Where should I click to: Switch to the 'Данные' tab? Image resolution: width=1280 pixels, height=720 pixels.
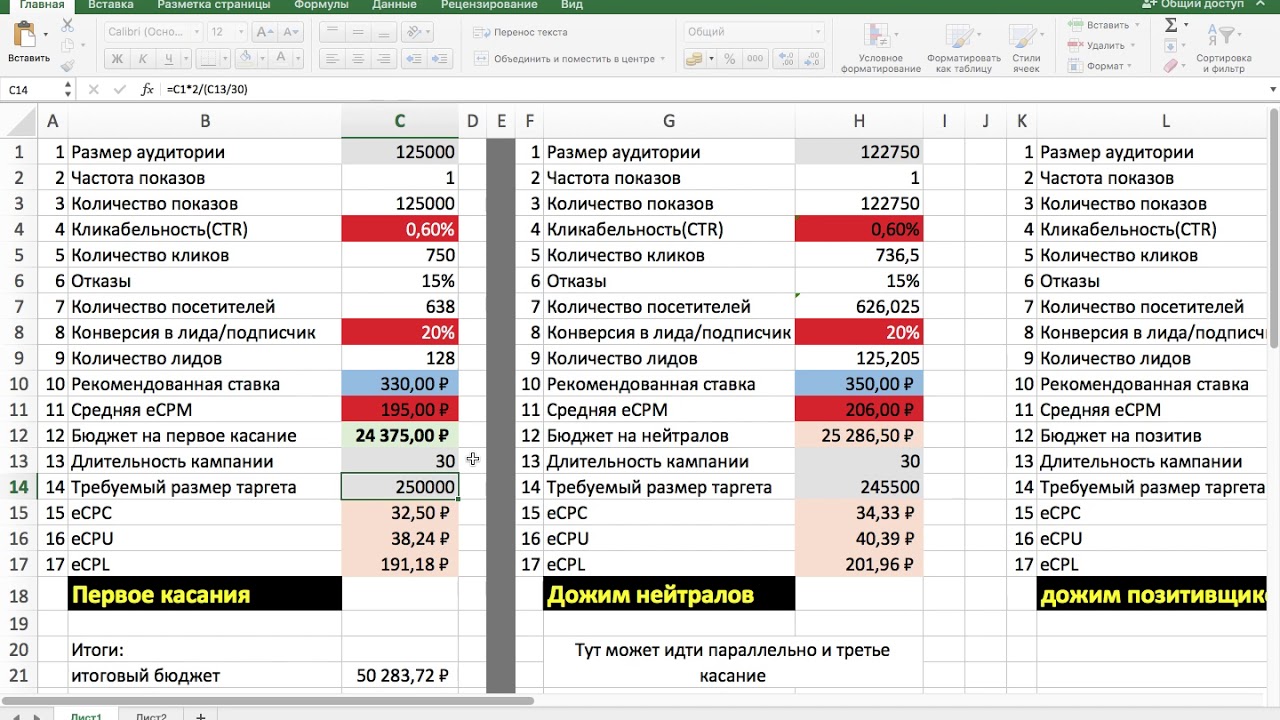click(394, 5)
